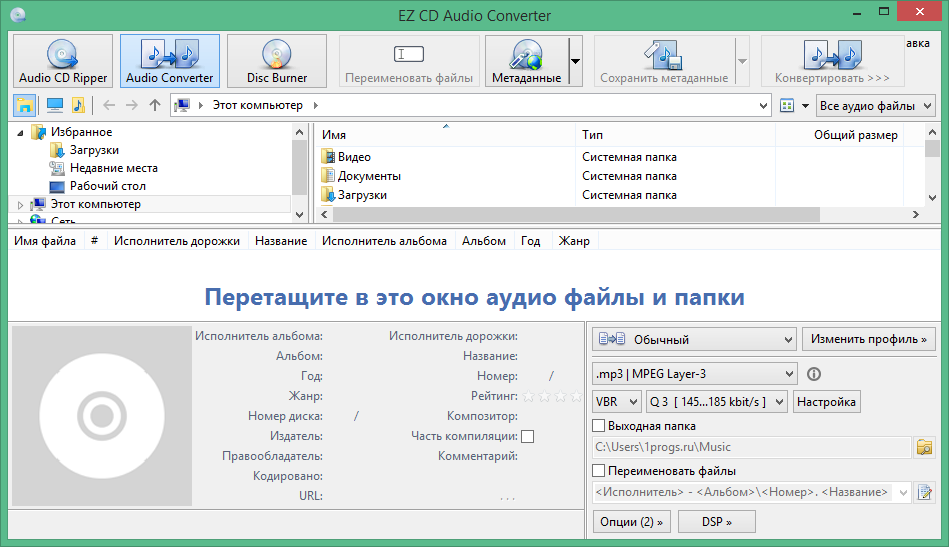Click the computer icon in navigation bar

tap(55, 105)
